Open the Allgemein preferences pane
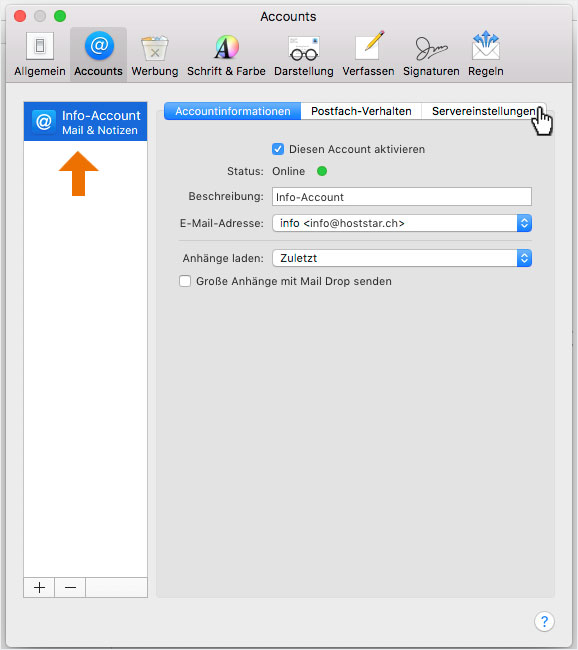Viewport: 578px width, 650px height. point(40,54)
